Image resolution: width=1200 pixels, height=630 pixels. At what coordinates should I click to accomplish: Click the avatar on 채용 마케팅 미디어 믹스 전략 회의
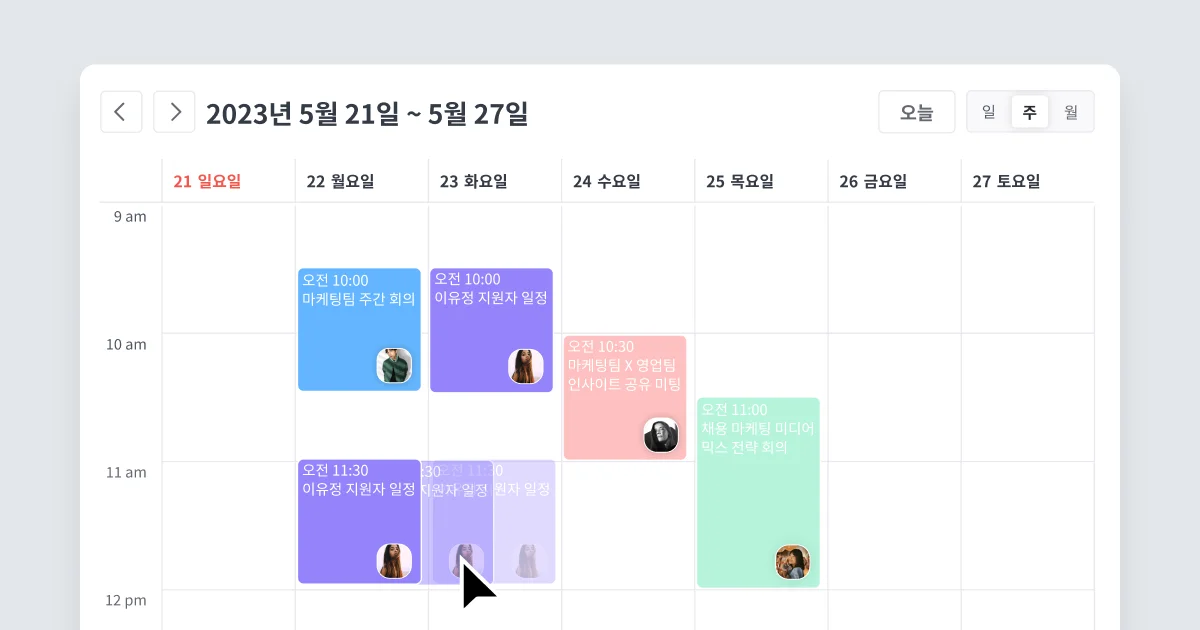(791, 561)
